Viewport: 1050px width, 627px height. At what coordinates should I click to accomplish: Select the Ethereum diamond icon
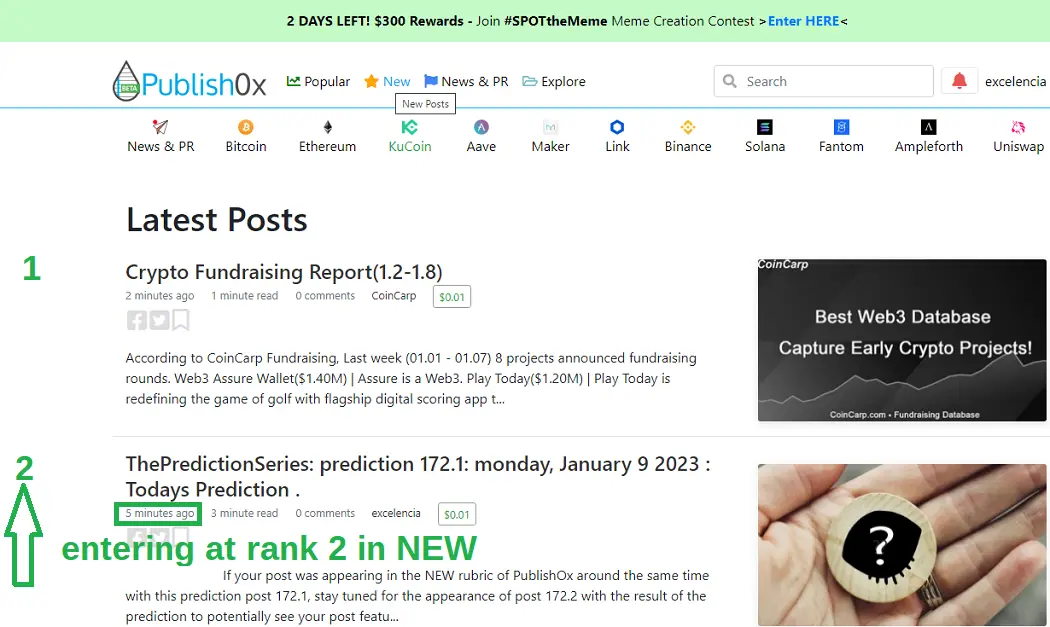click(x=327, y=127)
